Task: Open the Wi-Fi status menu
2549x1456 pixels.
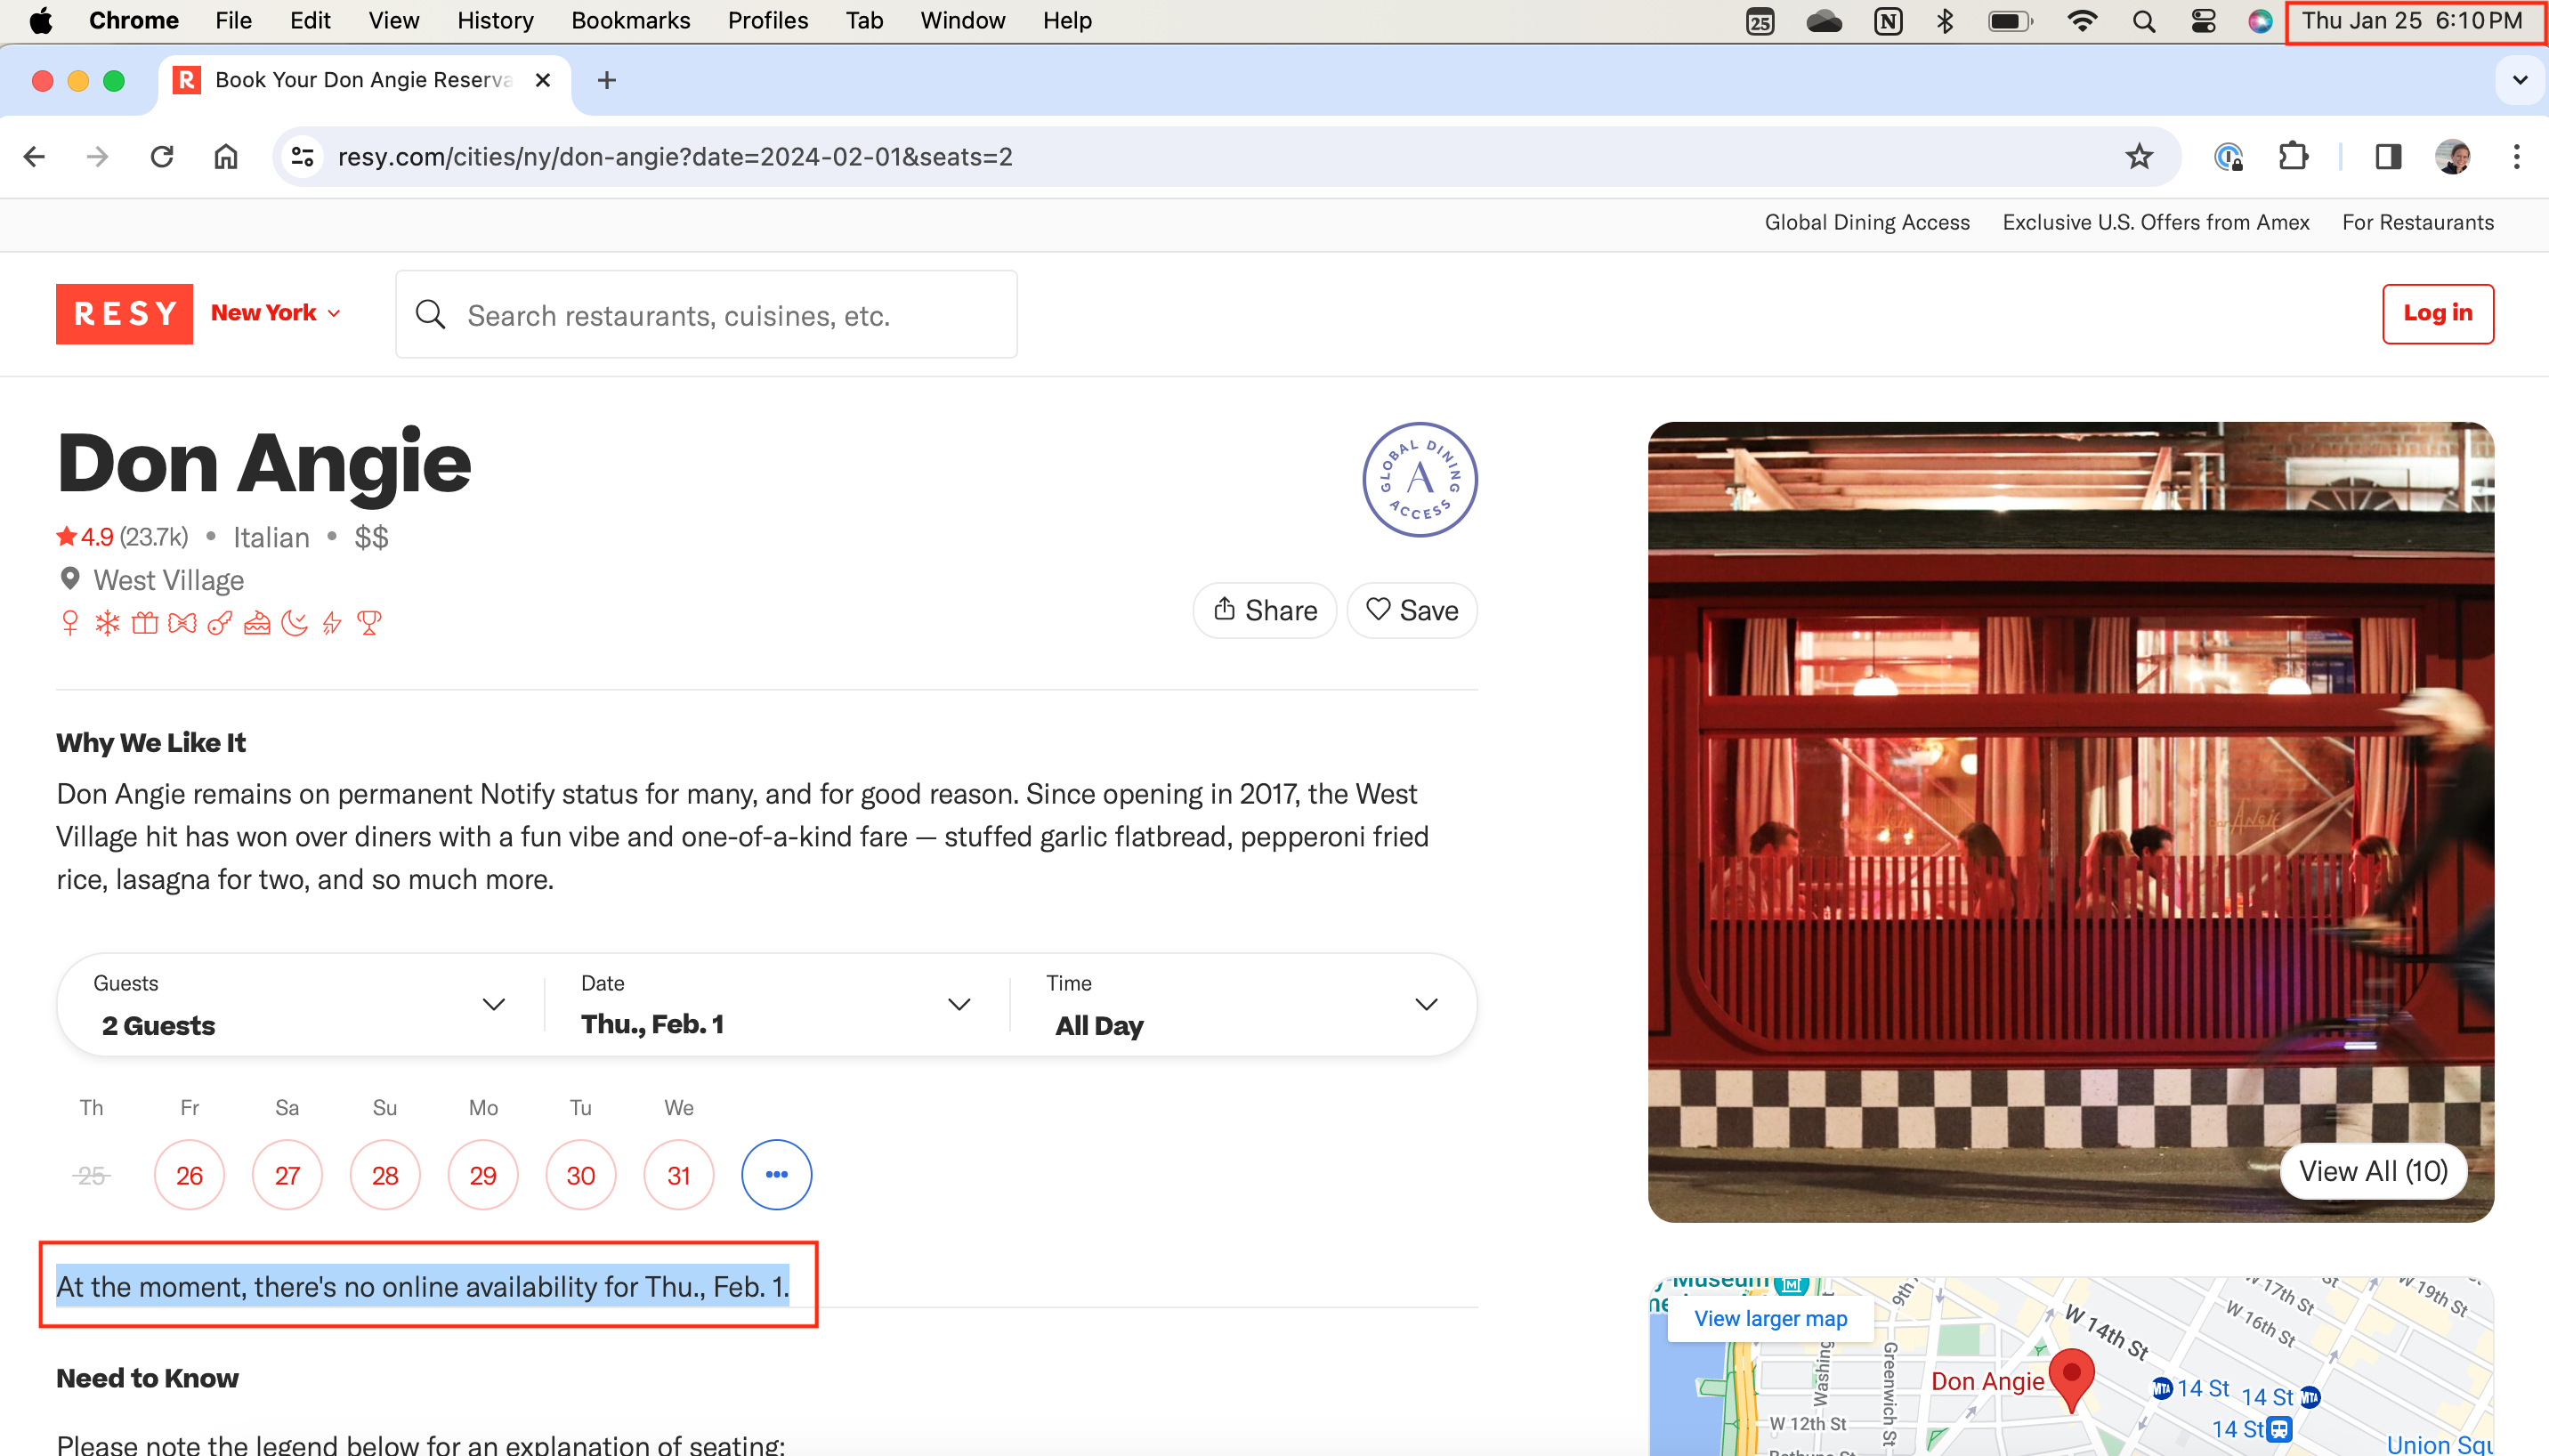Action: [2081, 21]
